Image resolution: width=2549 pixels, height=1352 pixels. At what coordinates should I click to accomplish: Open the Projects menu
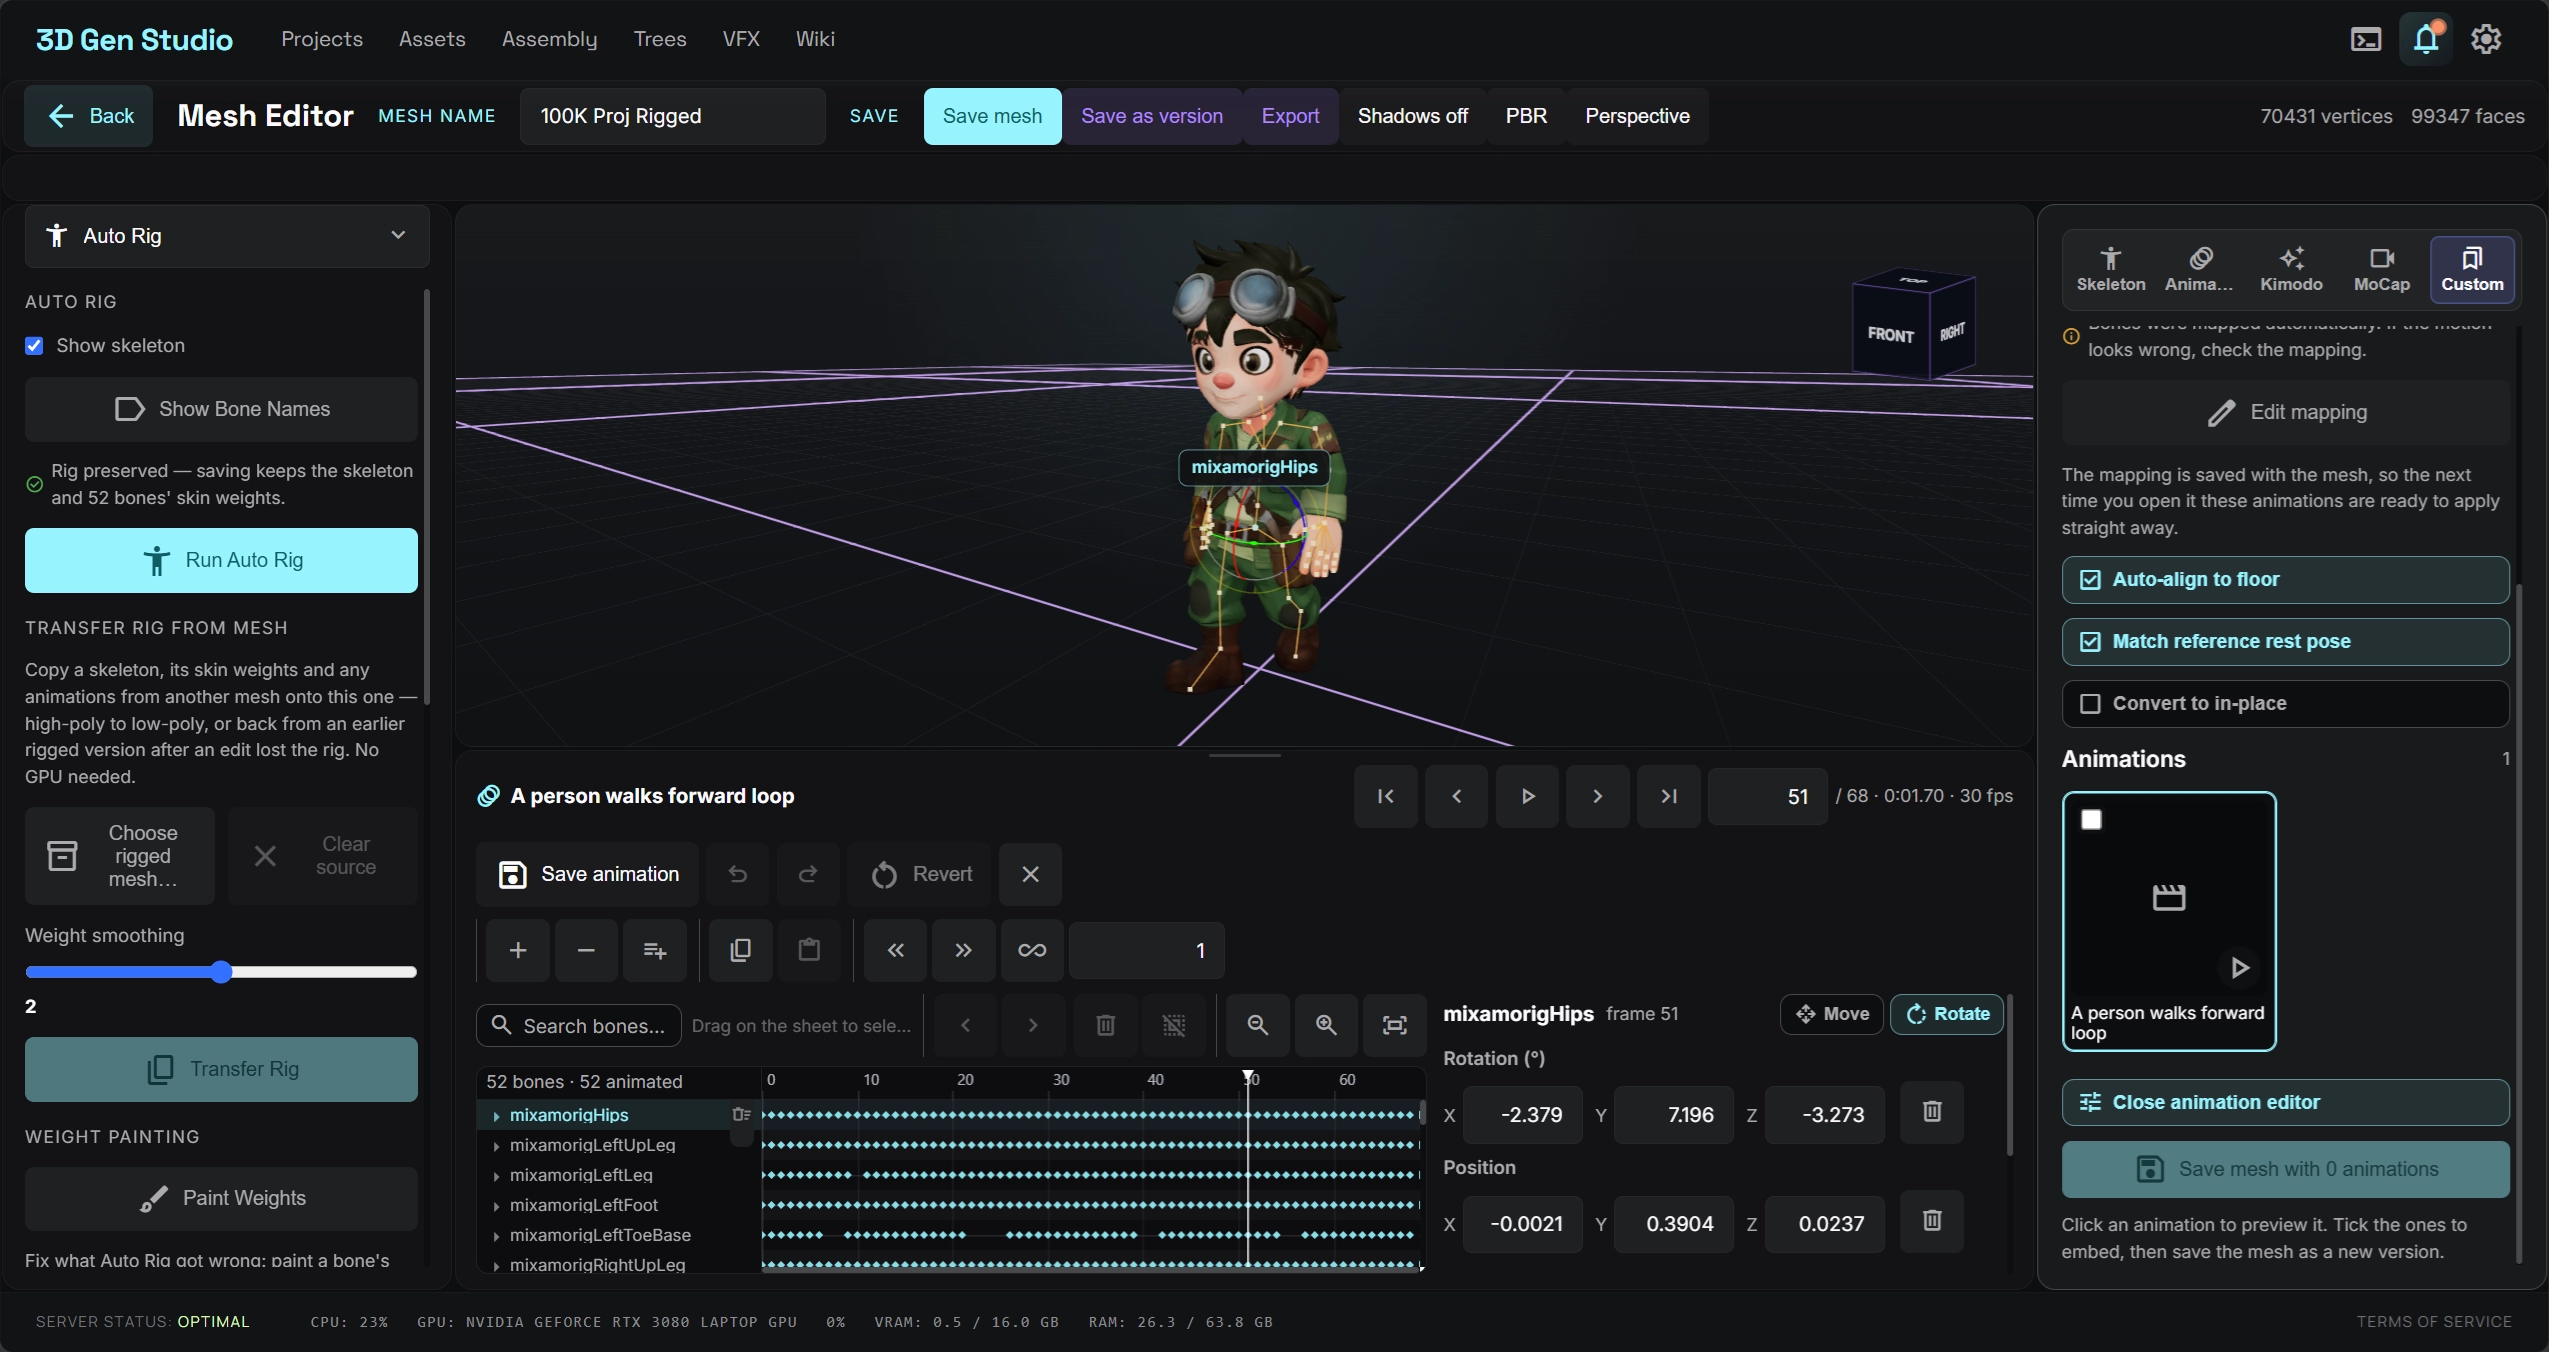[322, 39]
